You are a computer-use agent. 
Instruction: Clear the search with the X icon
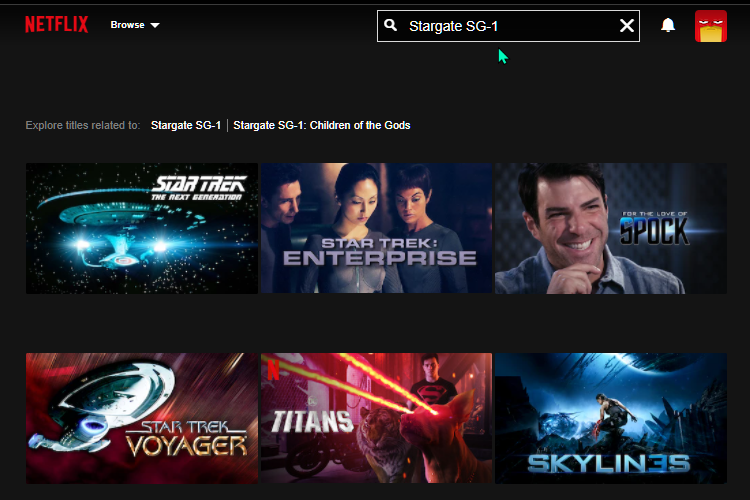627,26
